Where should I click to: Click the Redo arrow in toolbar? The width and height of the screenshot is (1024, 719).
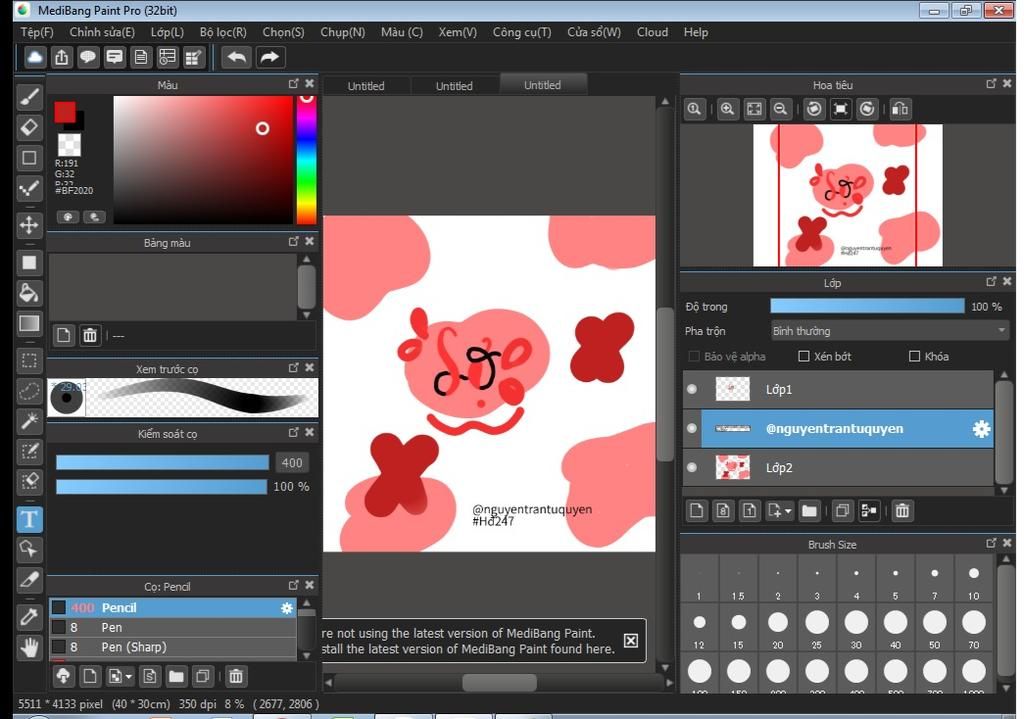(x=269, y=57)
